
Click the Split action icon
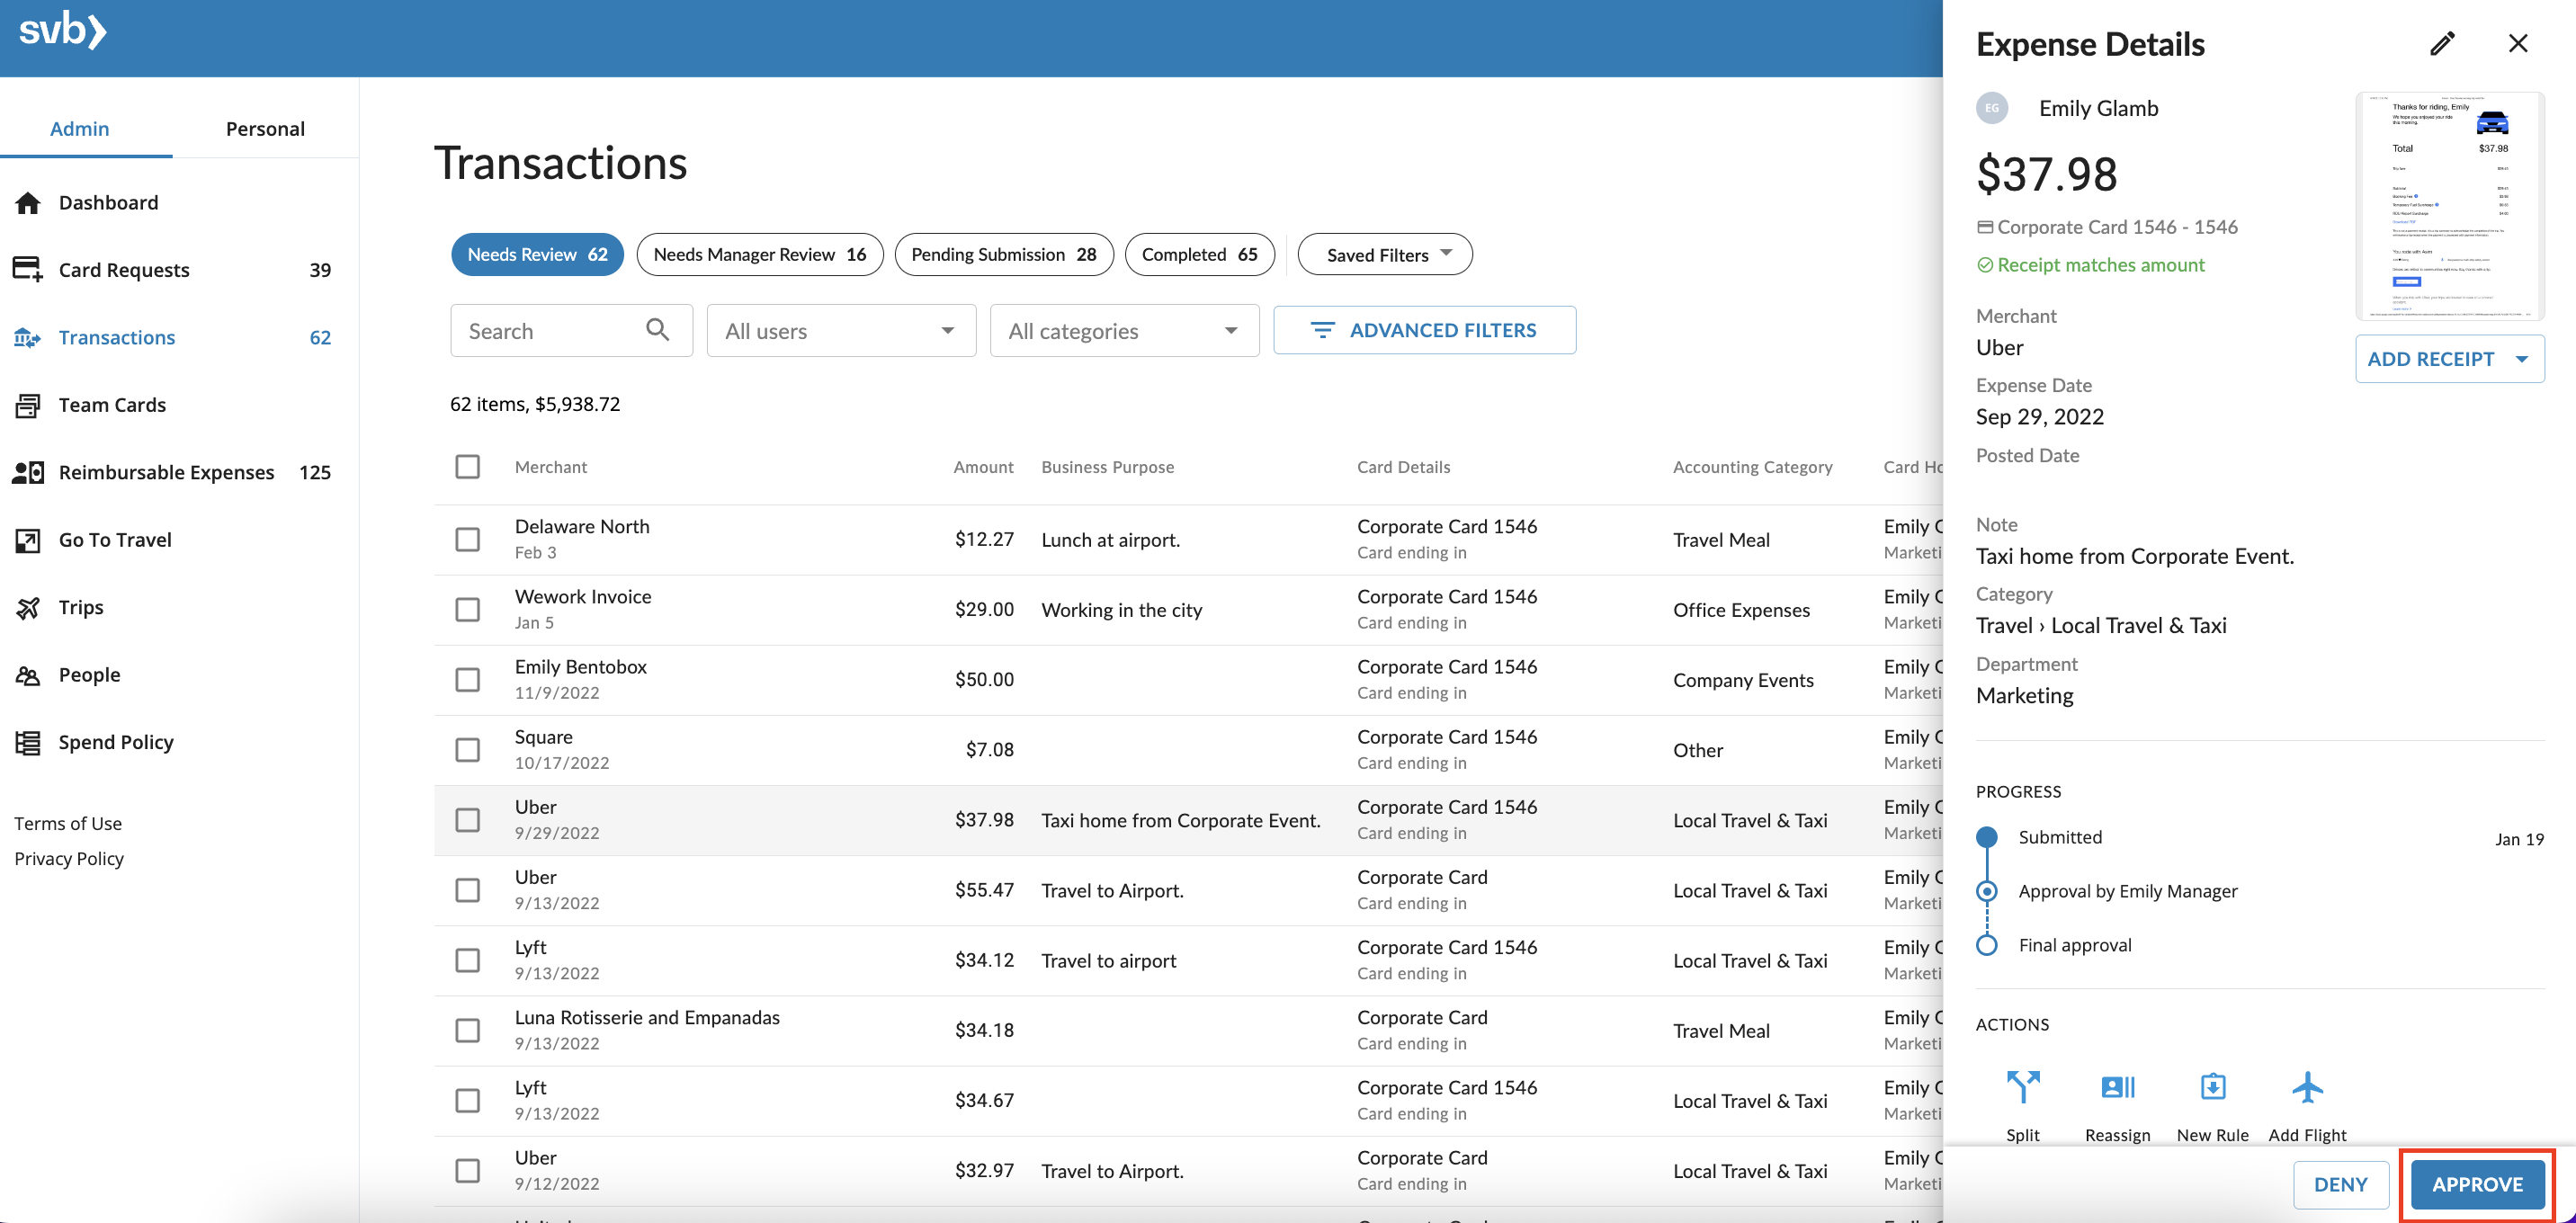(x=2023, y=1087)
